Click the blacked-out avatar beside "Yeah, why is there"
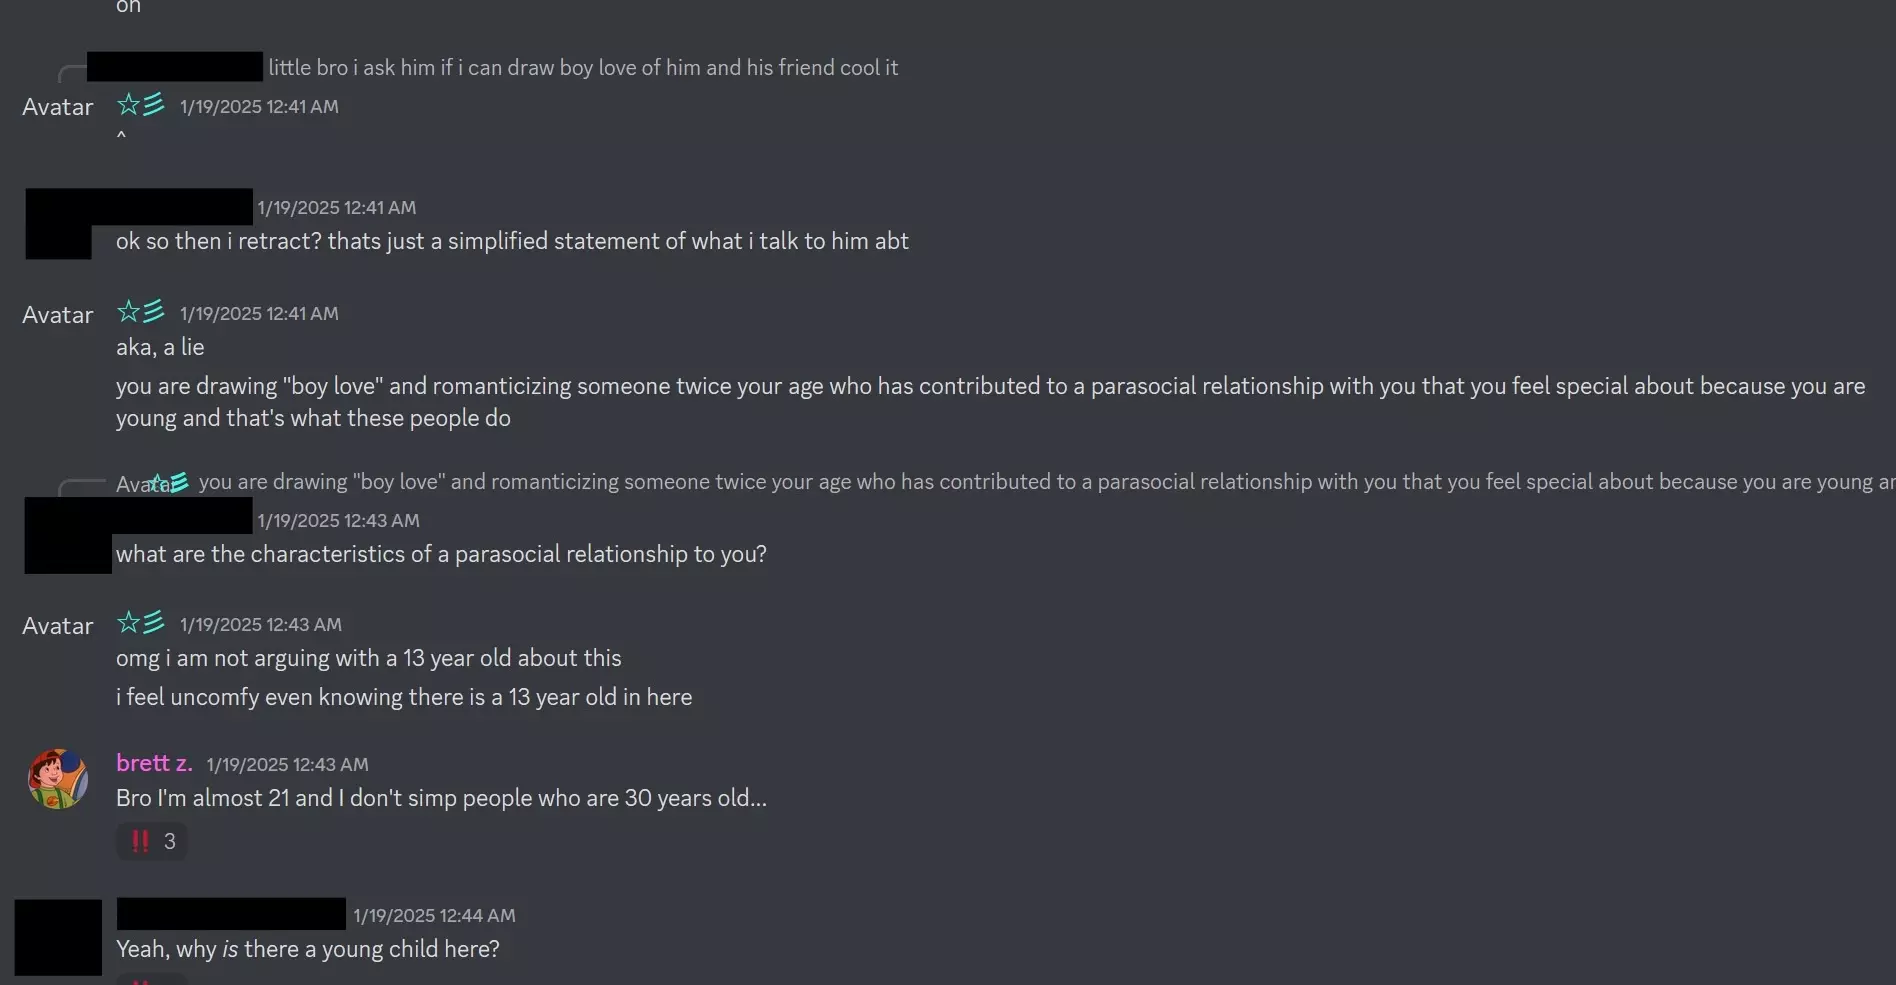This screenshot has width=1896, height=985. pos(58,937)
